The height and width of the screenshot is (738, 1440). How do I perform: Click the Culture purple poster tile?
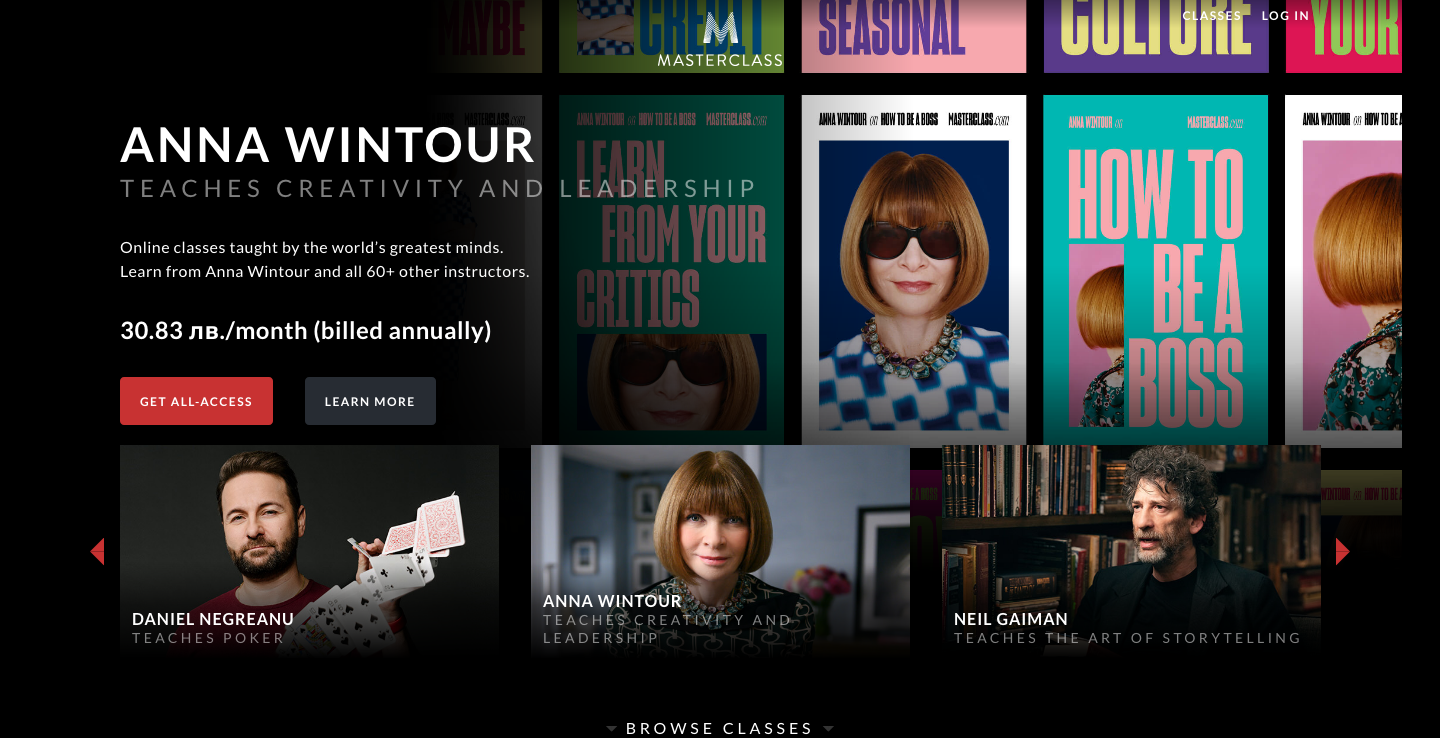(1156, 36)
